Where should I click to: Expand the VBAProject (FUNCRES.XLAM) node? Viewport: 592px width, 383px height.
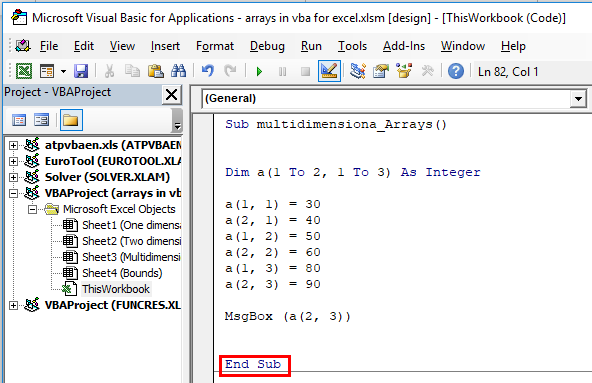[13, 305]
